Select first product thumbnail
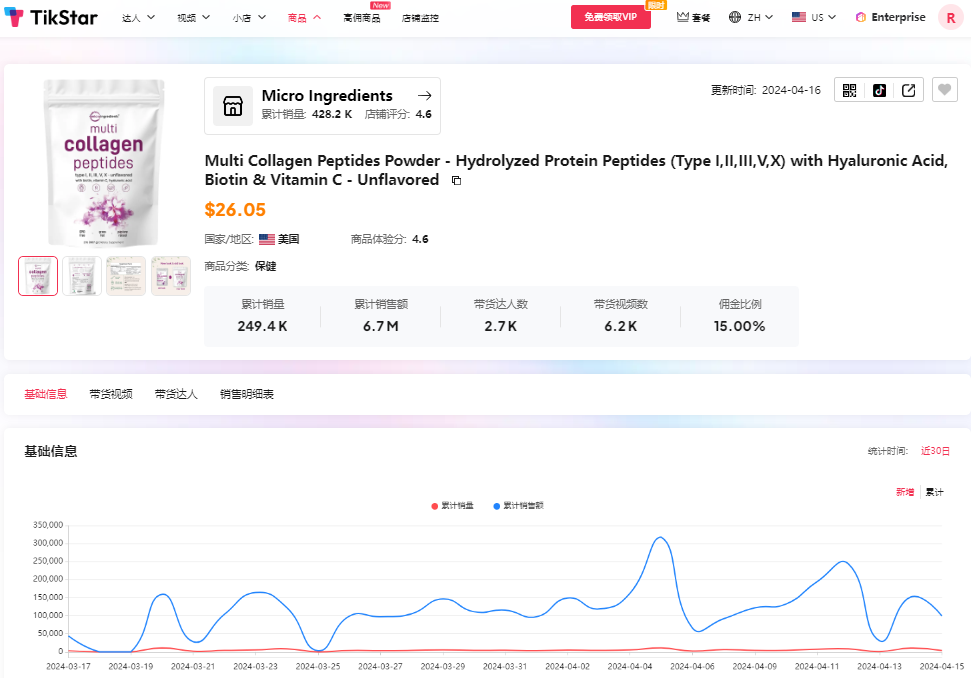The width and height of the screenshot is (971, 678). [x=38, y=276]
